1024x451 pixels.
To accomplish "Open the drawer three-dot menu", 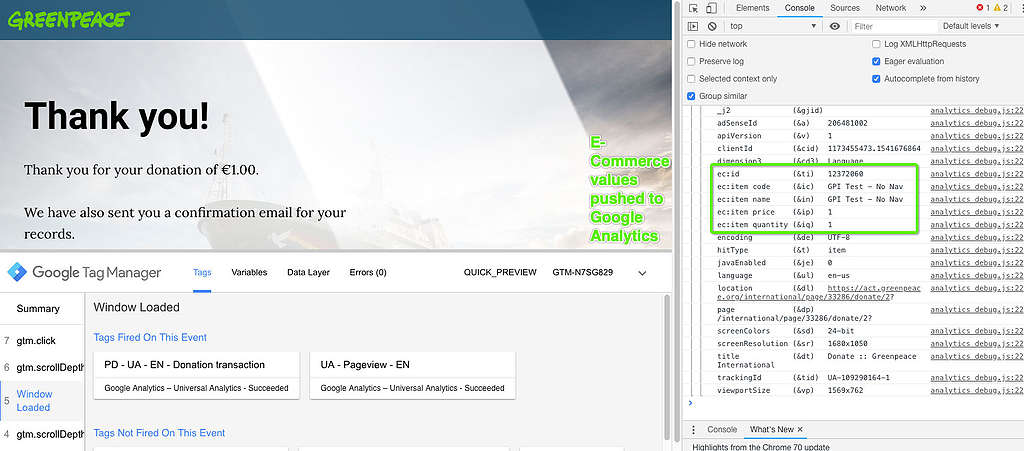I will [x=694, y=429].
